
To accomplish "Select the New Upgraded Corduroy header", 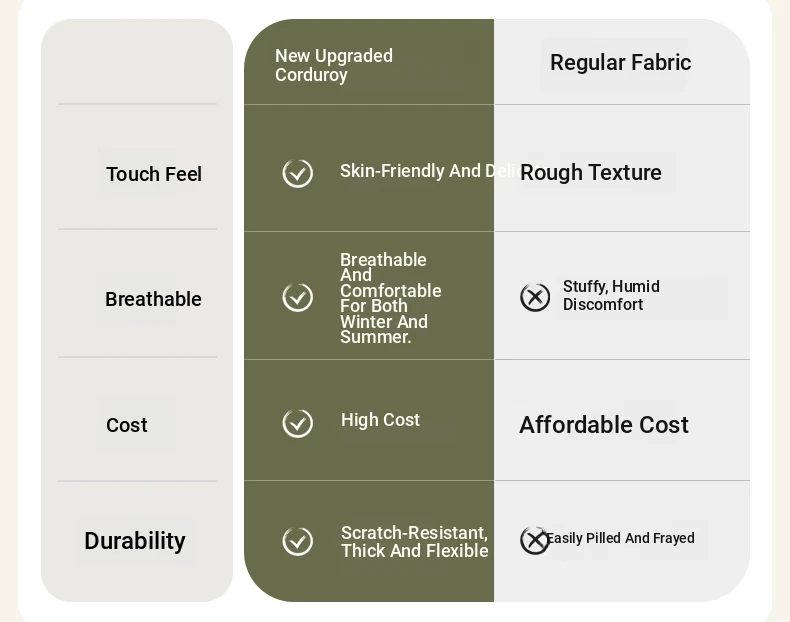I will 334,65.
